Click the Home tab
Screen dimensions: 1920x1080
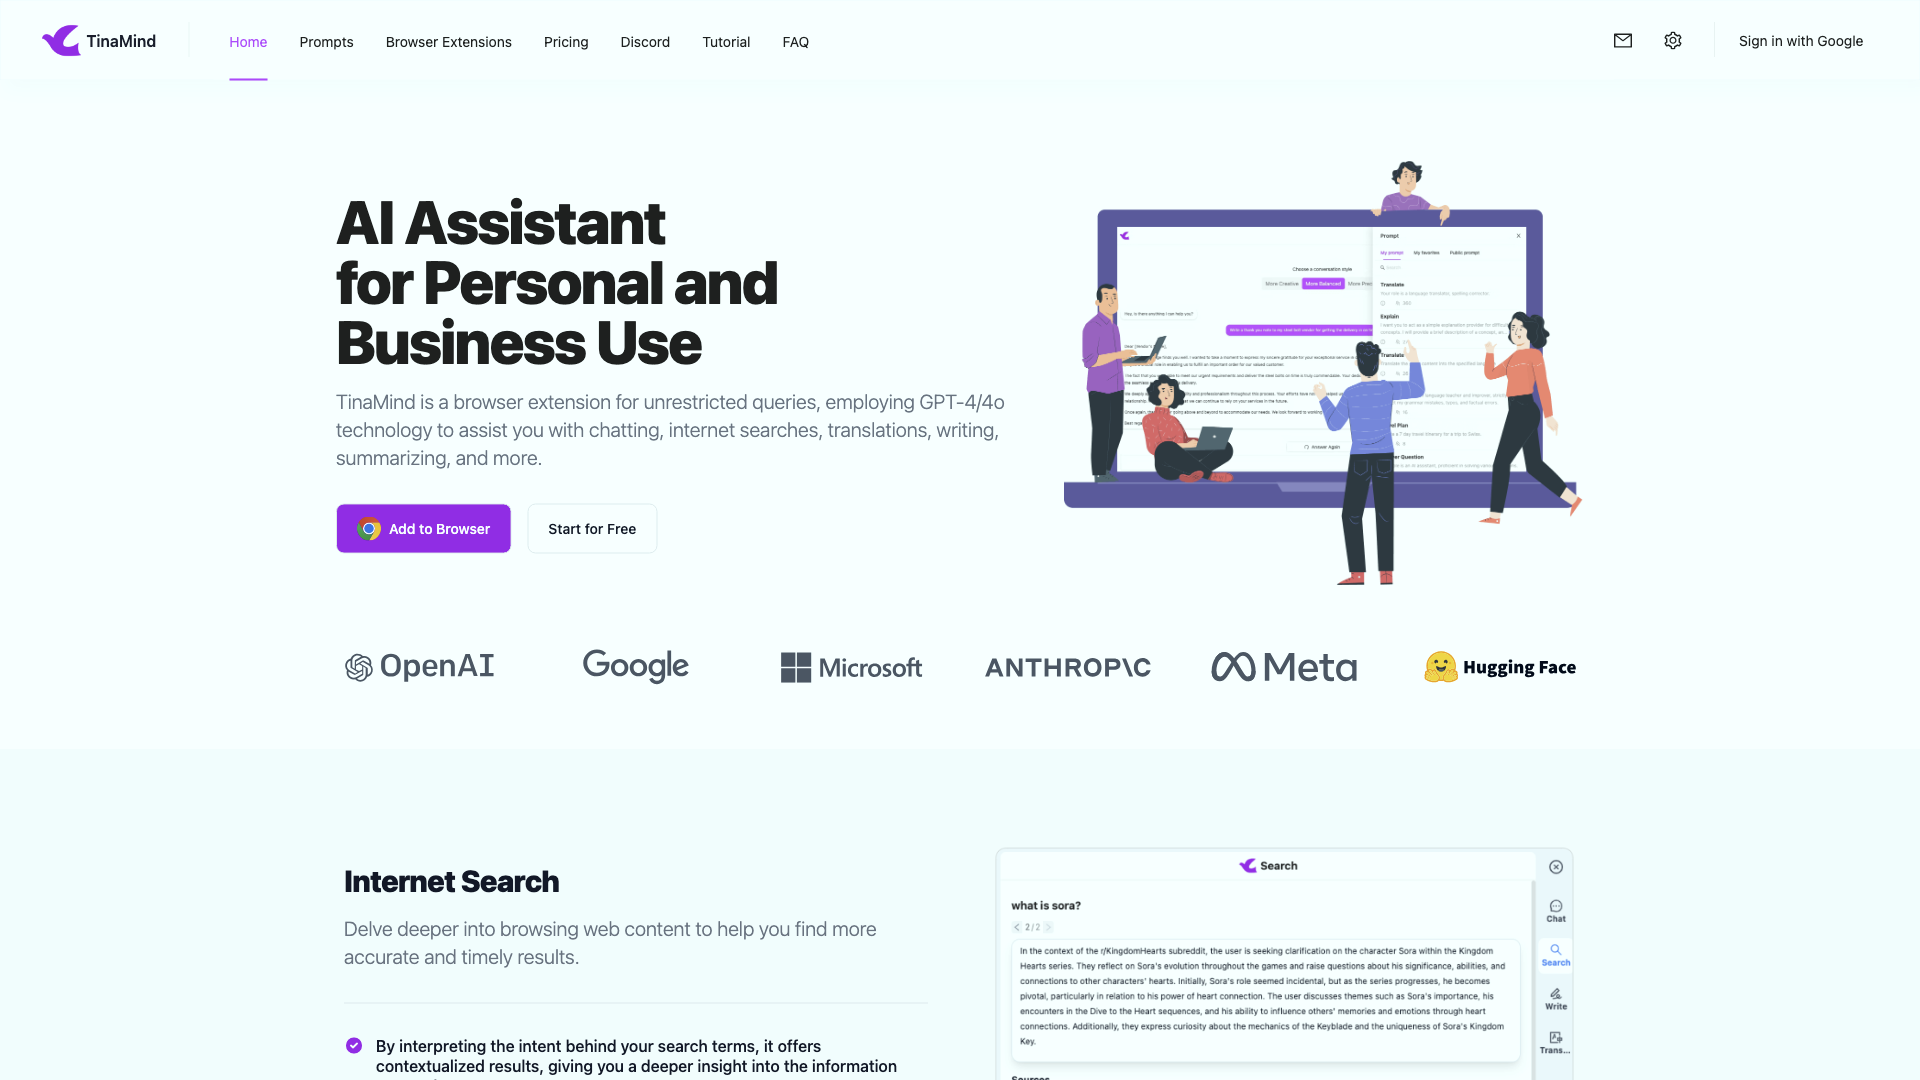(248, 41)
